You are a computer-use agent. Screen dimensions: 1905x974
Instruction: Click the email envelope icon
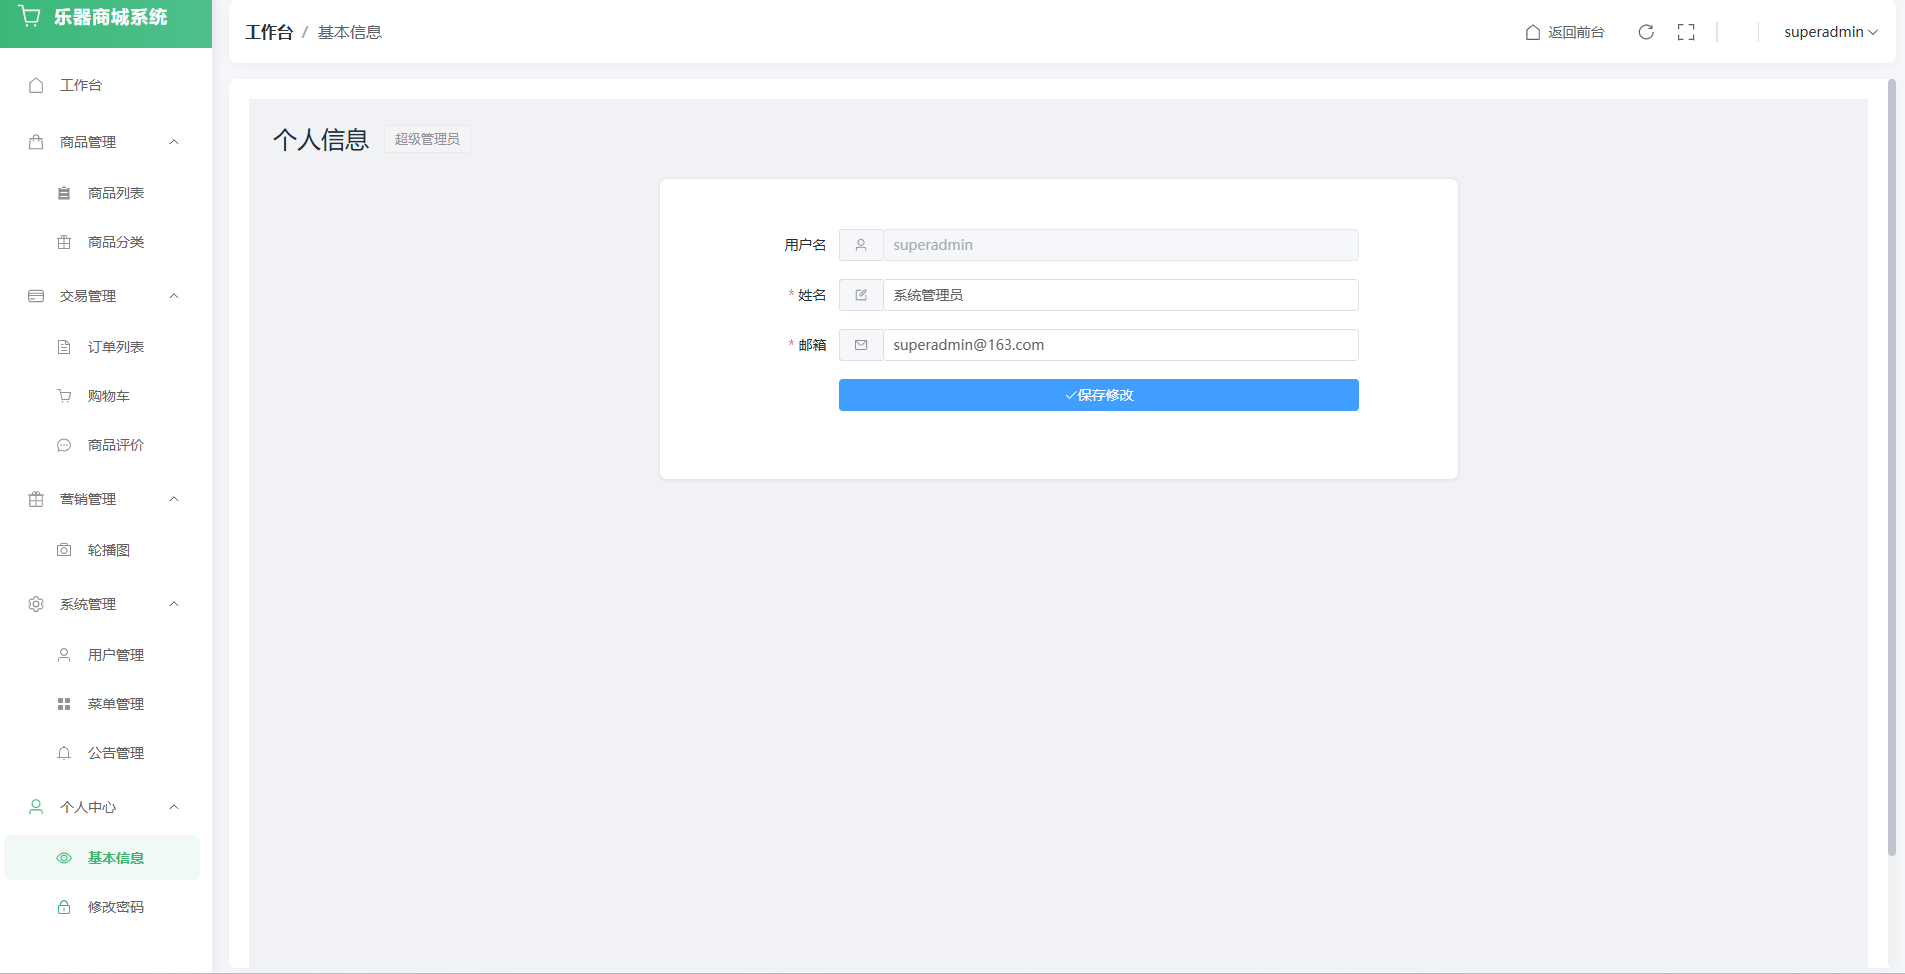tap(861, 345)
